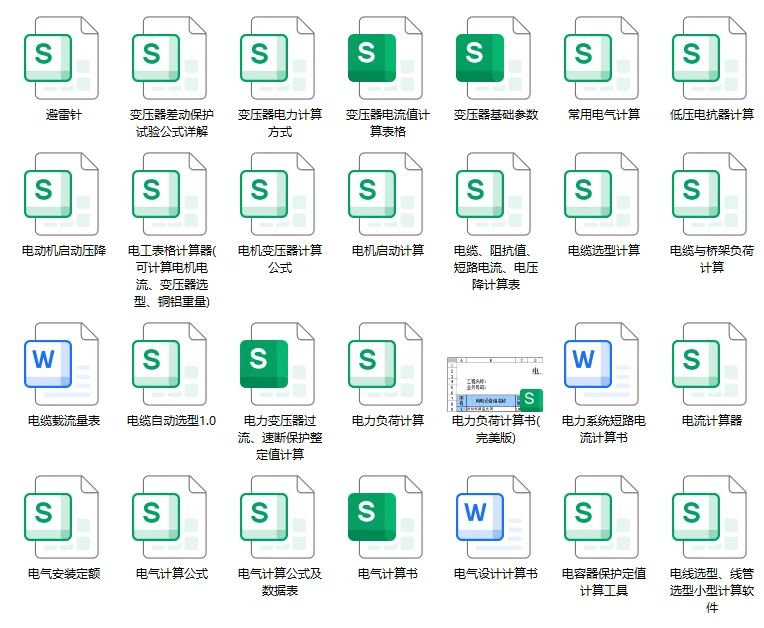
Task: Click the 电流计算器 spreadsheet icon
Action: 710,364
